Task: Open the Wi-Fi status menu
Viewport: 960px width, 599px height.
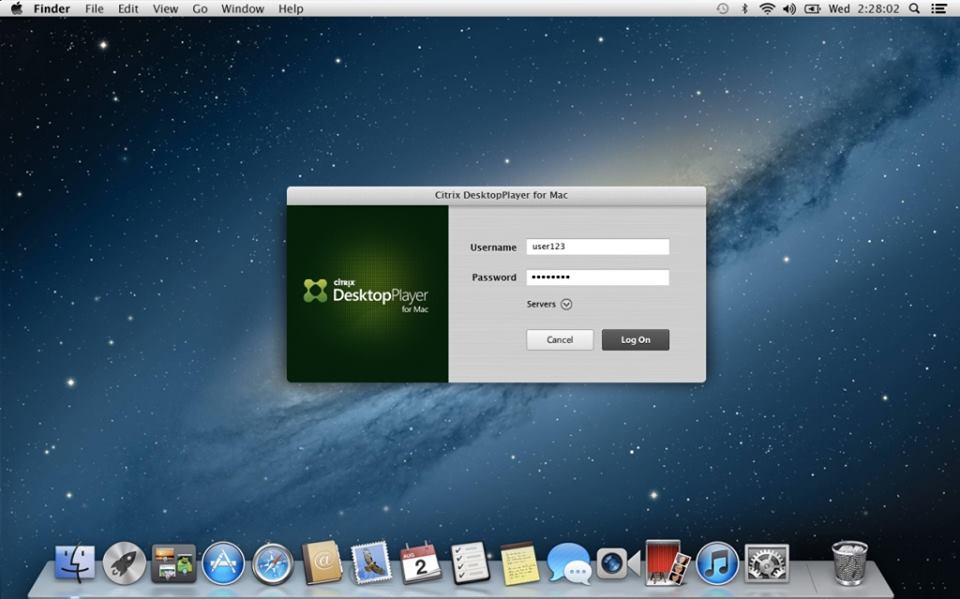Action: pyautogui.click(x=767, y=9)
